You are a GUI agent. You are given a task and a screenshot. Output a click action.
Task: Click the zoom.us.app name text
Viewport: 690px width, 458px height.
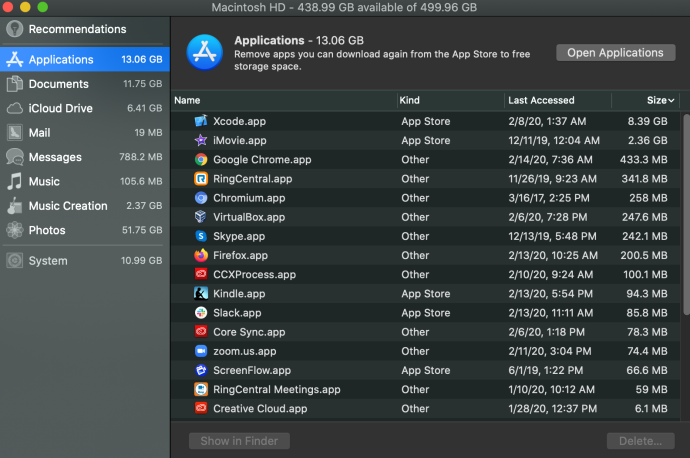pos(245,352)
